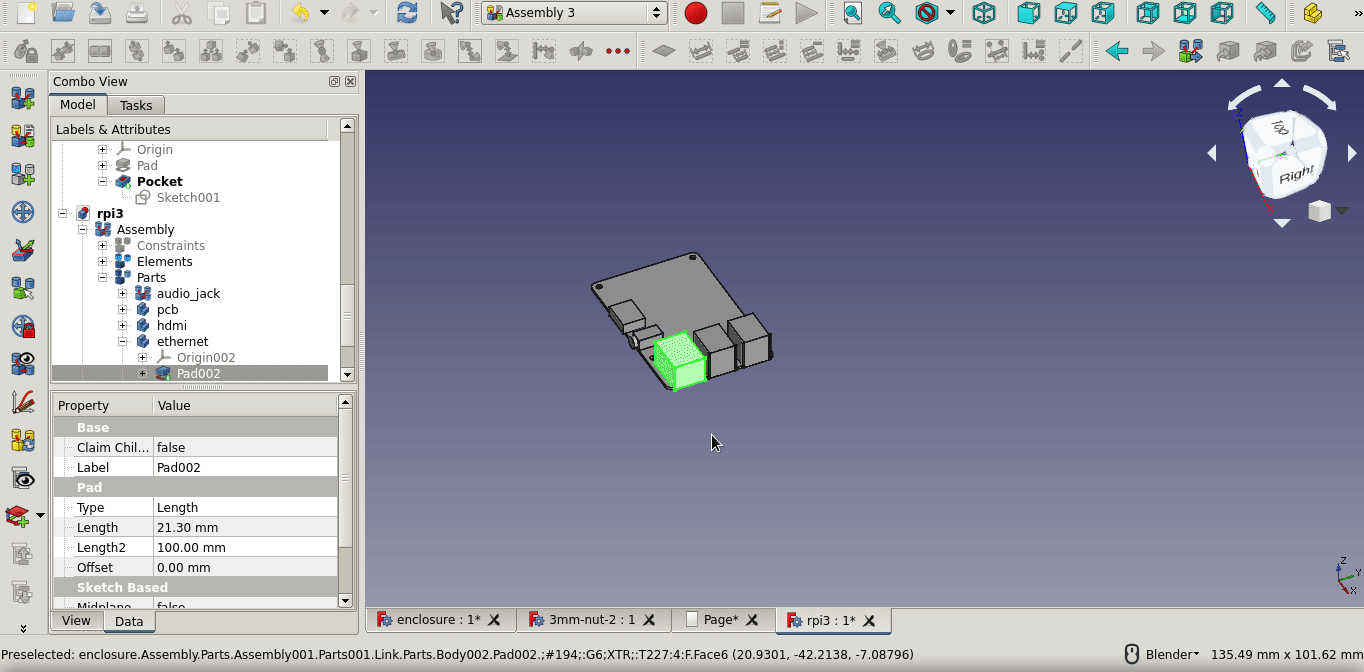Screen dimensions: 1364x672
Task: Create a new assembly from the left sidebar
Action: [x=22, y=99]
